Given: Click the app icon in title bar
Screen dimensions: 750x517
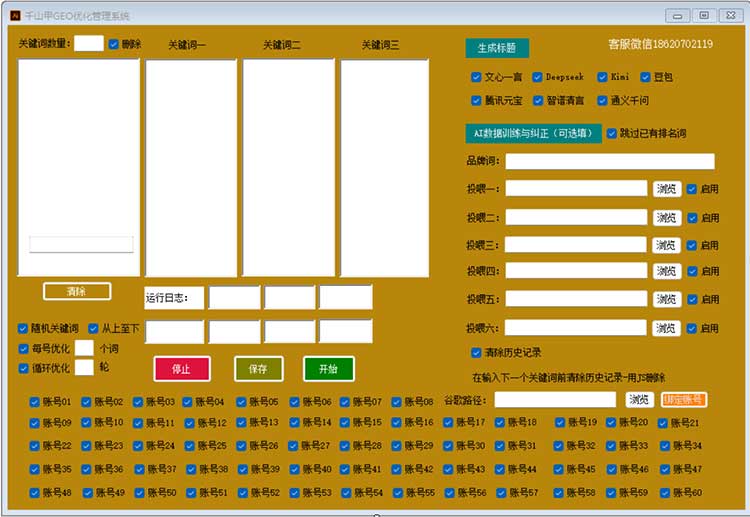Looking at the screenshot, I should click(15, 16).
